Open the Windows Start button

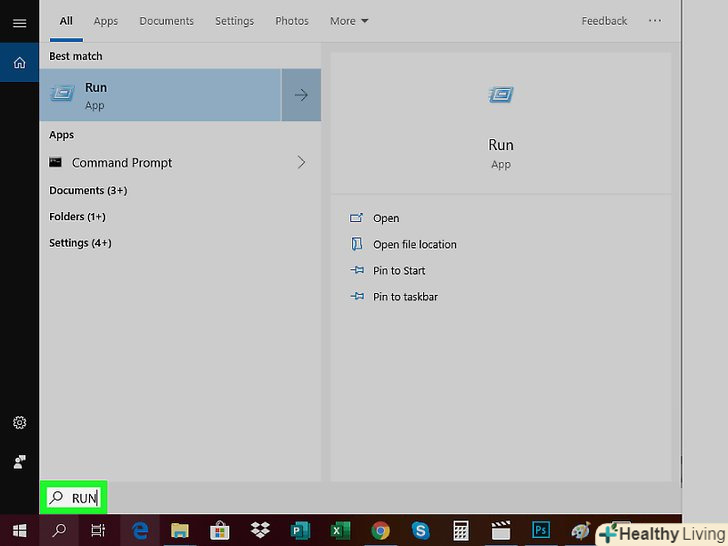pyautogui.click(x=20, y=530)
